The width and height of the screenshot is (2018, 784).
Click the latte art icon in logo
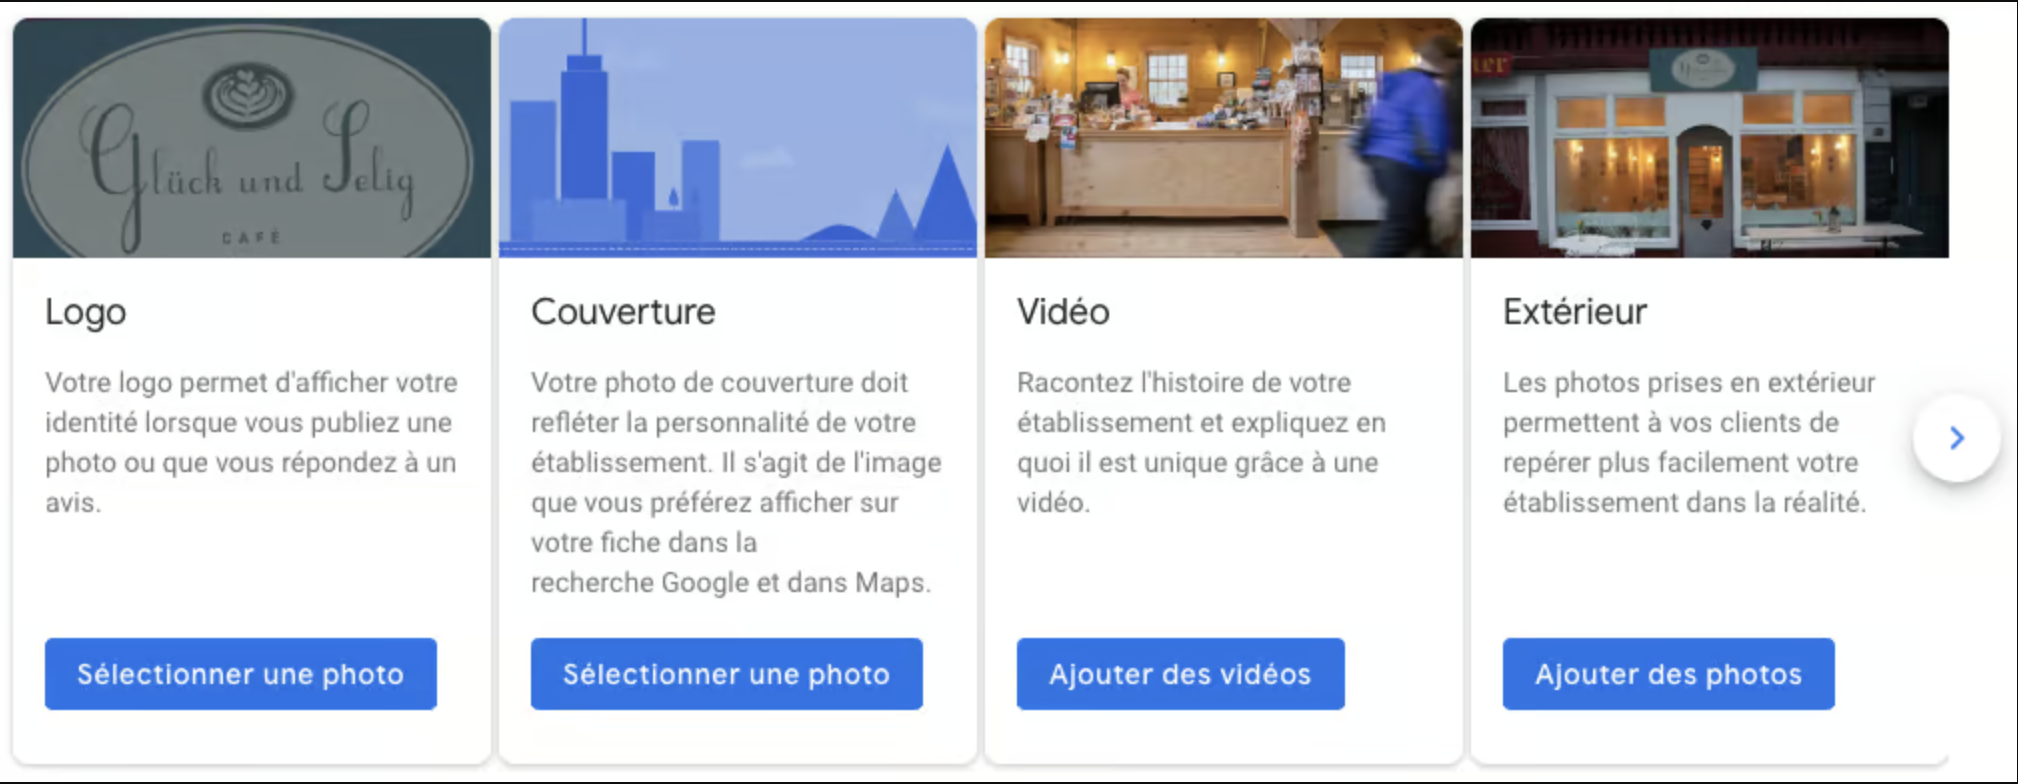(x=248, y=96)
